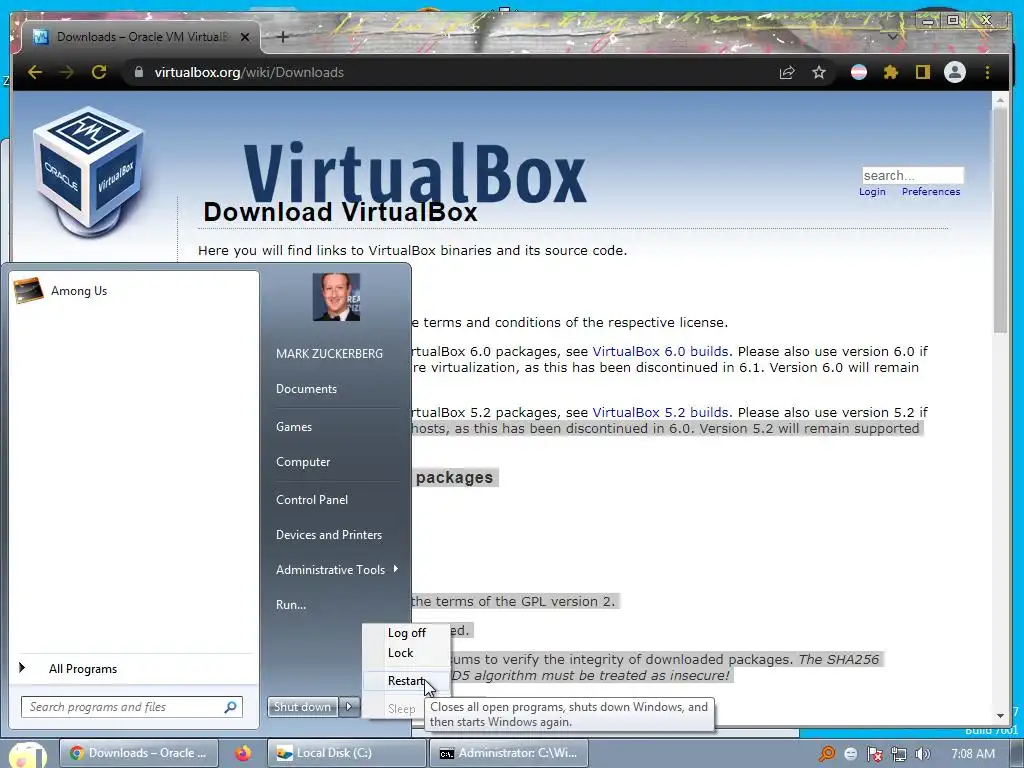Image resolution: width=1024 pixels, height=768 pixels.
Task: Click the Start menu search magnifier icon
Action: click(x=231, y=707)
